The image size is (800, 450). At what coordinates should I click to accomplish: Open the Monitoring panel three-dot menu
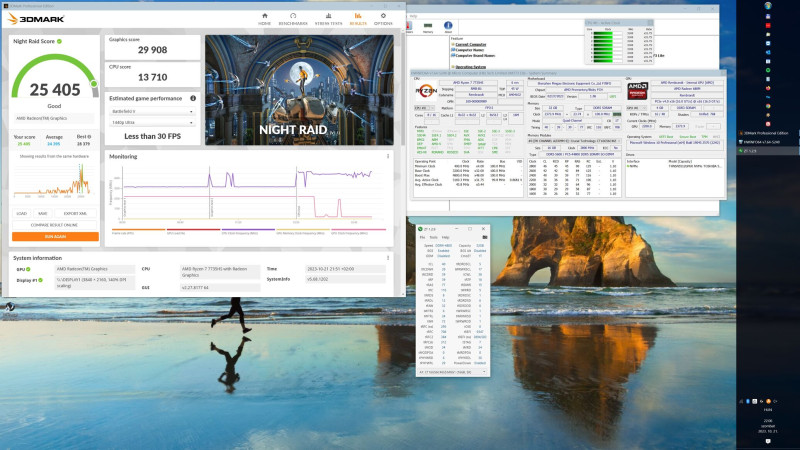point(388,156)
